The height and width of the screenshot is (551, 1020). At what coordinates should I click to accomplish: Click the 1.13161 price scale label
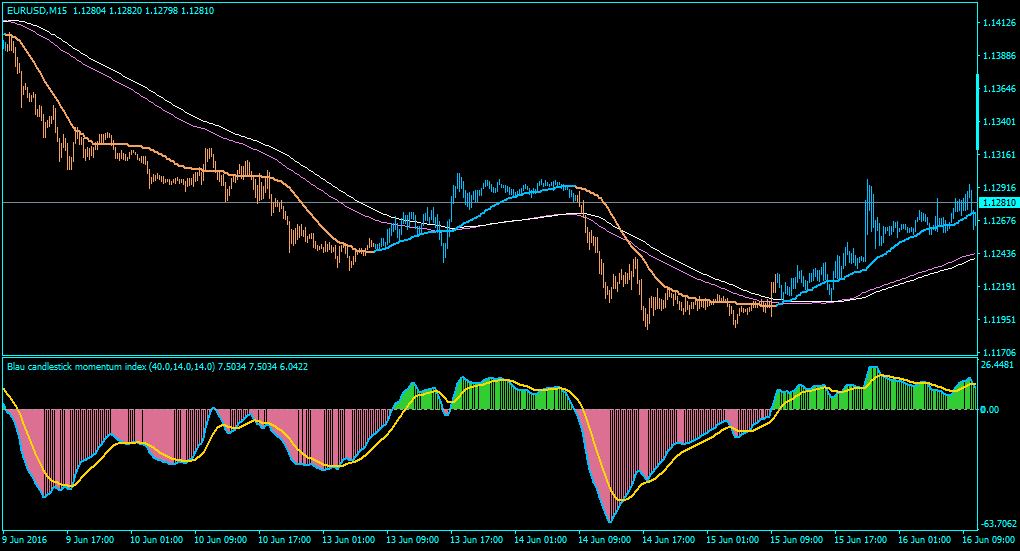(x=999, y=155)
